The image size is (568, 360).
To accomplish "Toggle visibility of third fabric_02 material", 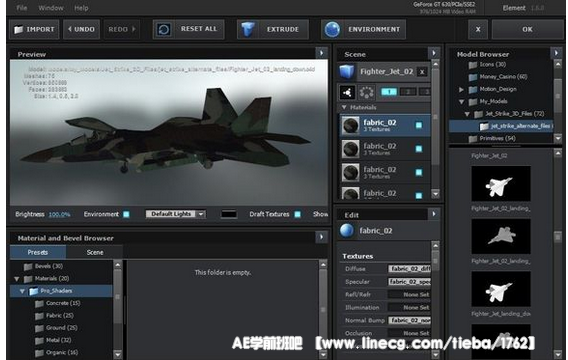I will (x=419, y=172).
